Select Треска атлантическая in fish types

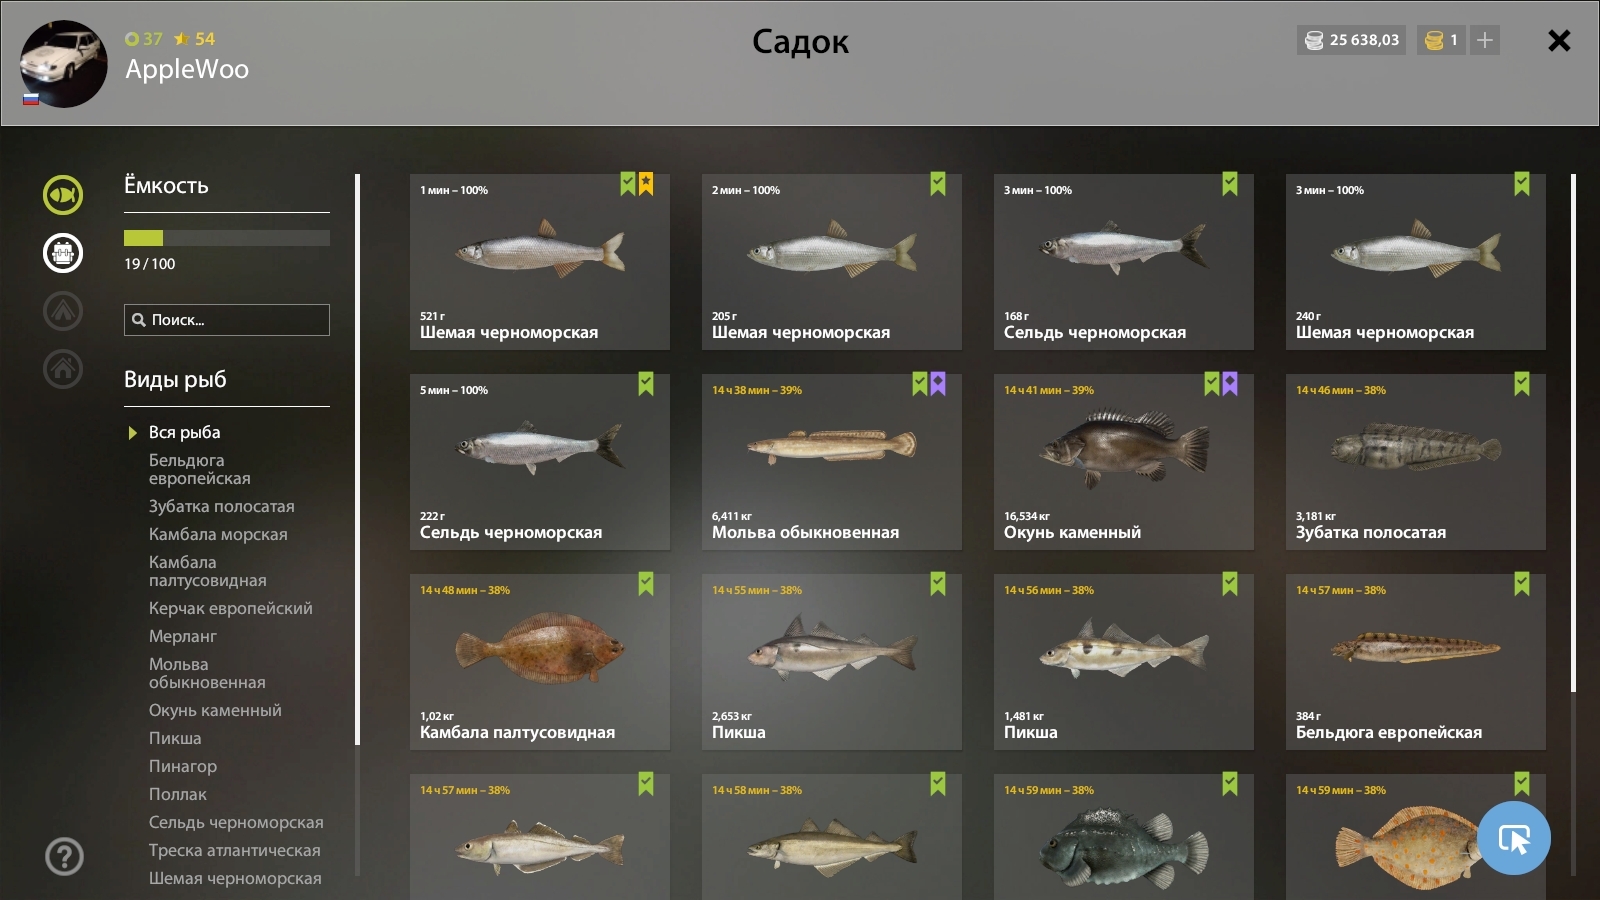click(x=235, y=850)
